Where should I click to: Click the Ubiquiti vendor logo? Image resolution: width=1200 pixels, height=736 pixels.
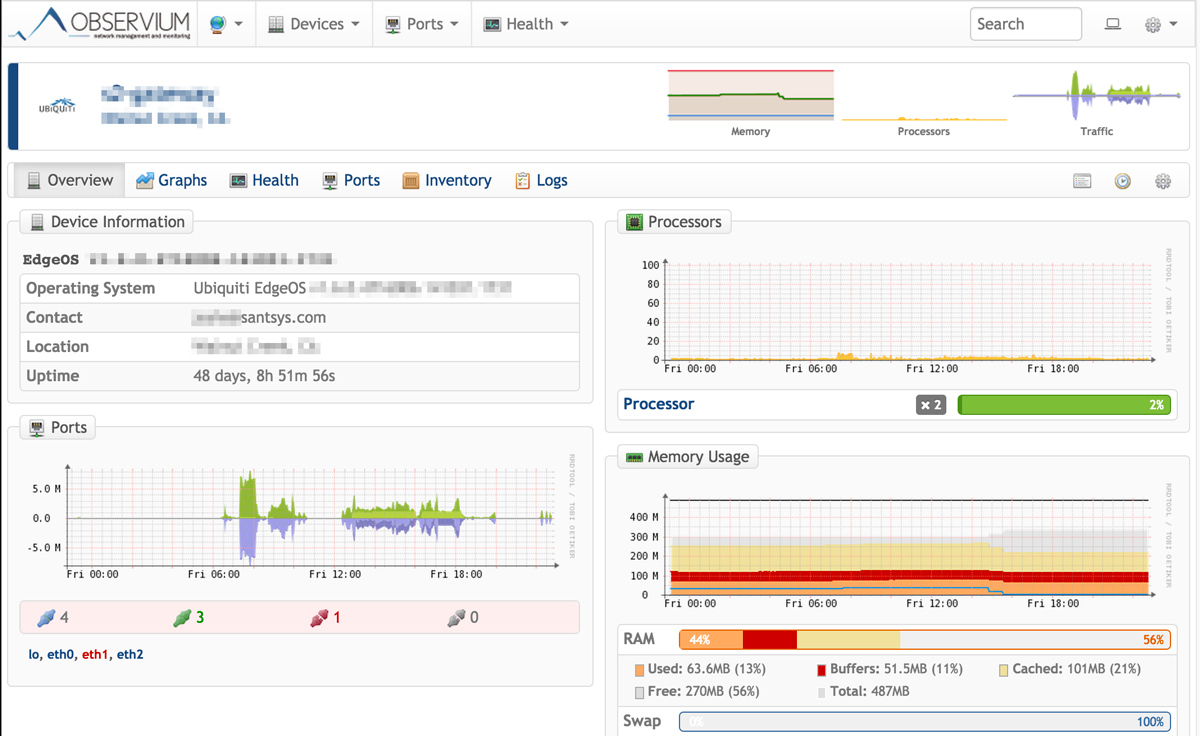click(57, 106)
